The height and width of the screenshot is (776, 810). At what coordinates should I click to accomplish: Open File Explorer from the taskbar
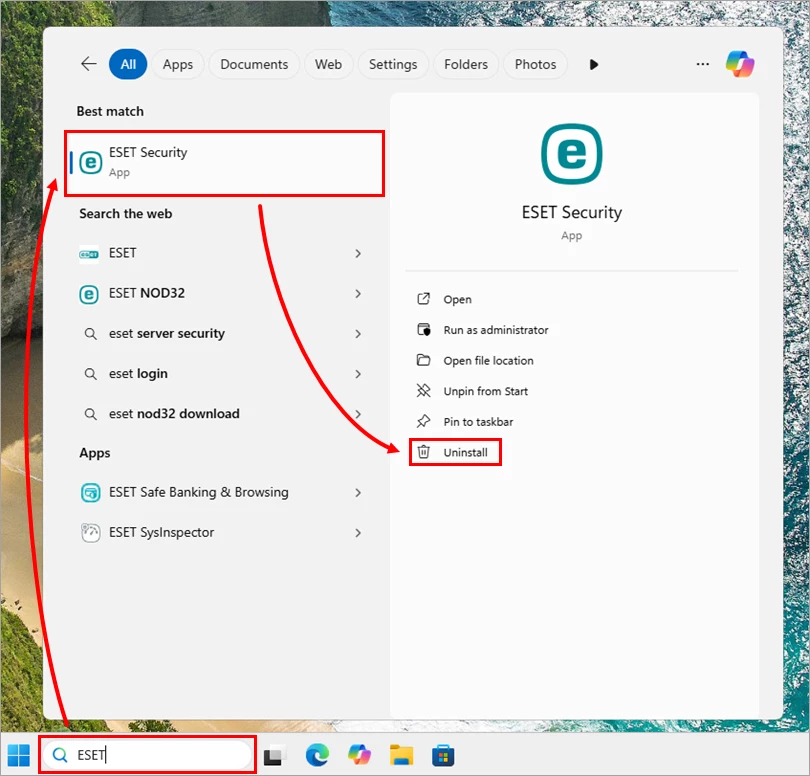pyautogui.click(x=401, y=754)
